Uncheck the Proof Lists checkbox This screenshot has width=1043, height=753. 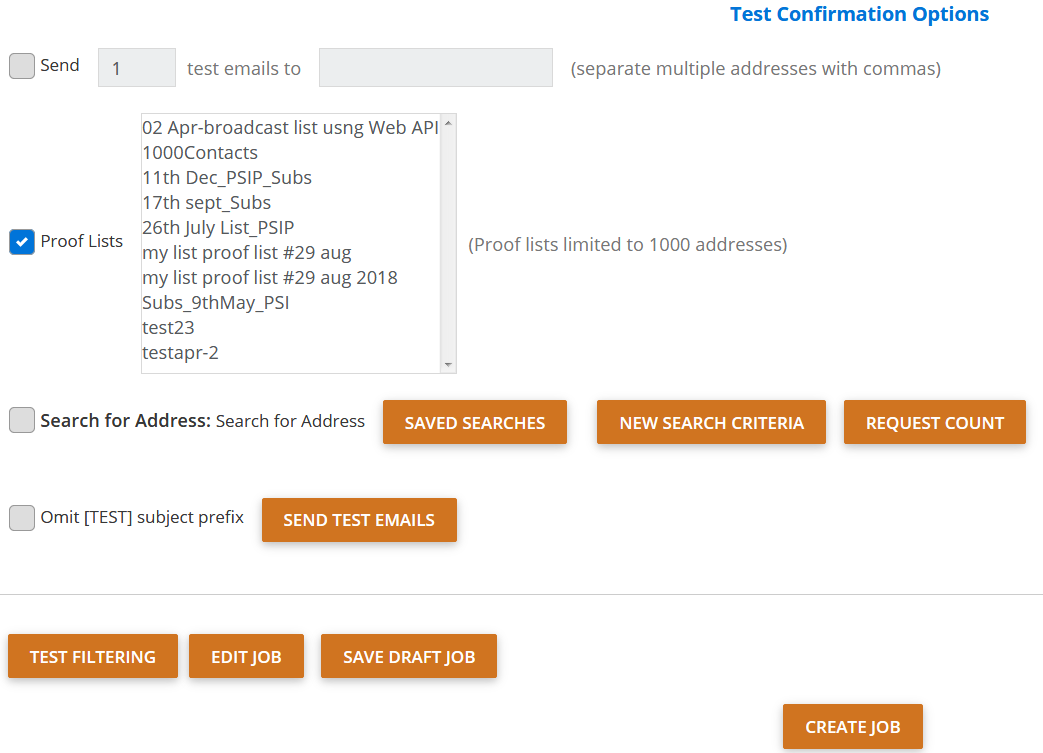(x=22, y=241)
